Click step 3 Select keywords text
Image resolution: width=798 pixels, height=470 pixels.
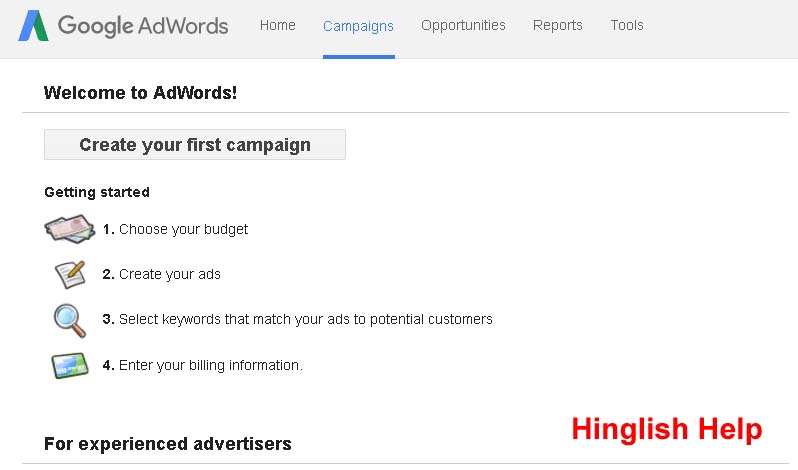(x=298, y=320)
